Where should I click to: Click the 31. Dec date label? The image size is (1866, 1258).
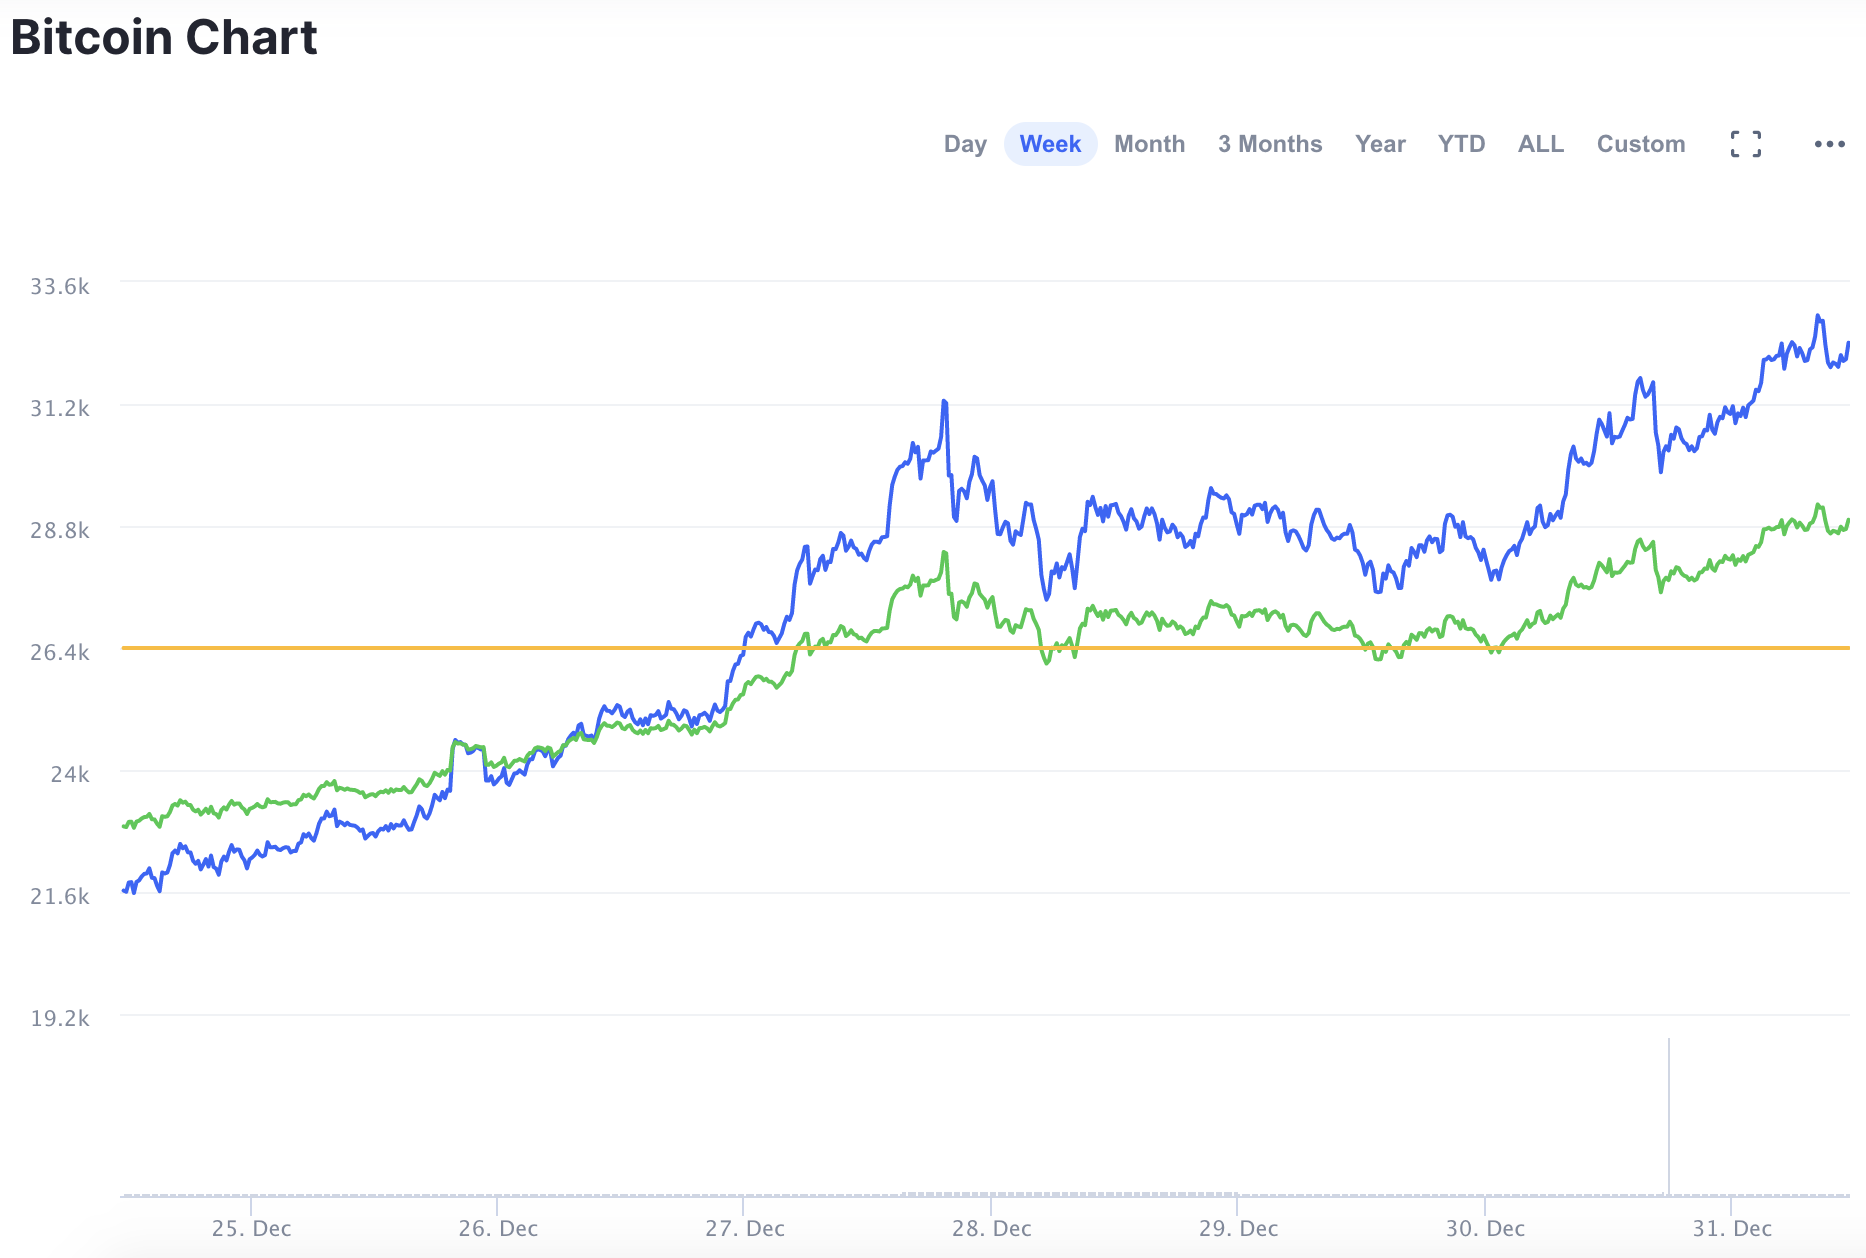click(1732, 1229)
